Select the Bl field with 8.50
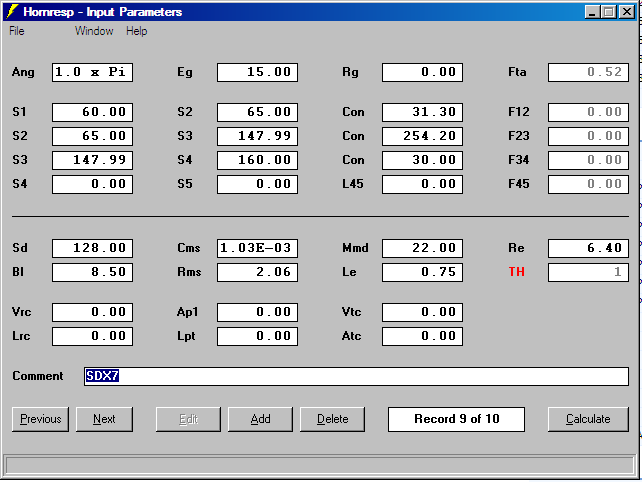This screenshot has height=482, width=642. click(x=93, y=272)
